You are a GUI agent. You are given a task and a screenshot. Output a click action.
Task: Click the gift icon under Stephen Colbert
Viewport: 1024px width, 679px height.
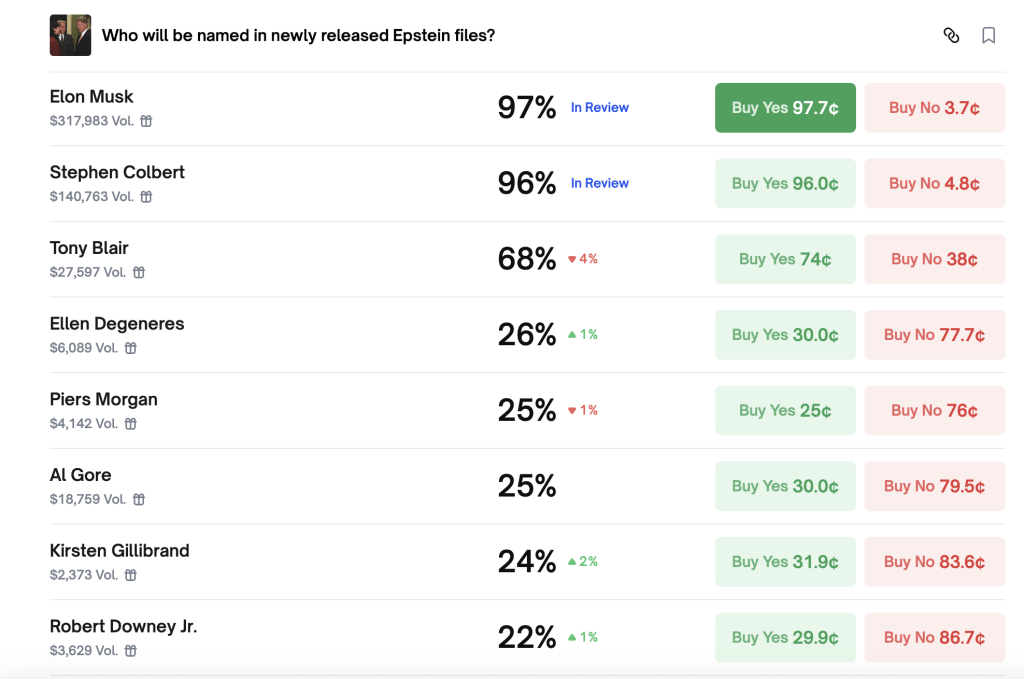146,197
